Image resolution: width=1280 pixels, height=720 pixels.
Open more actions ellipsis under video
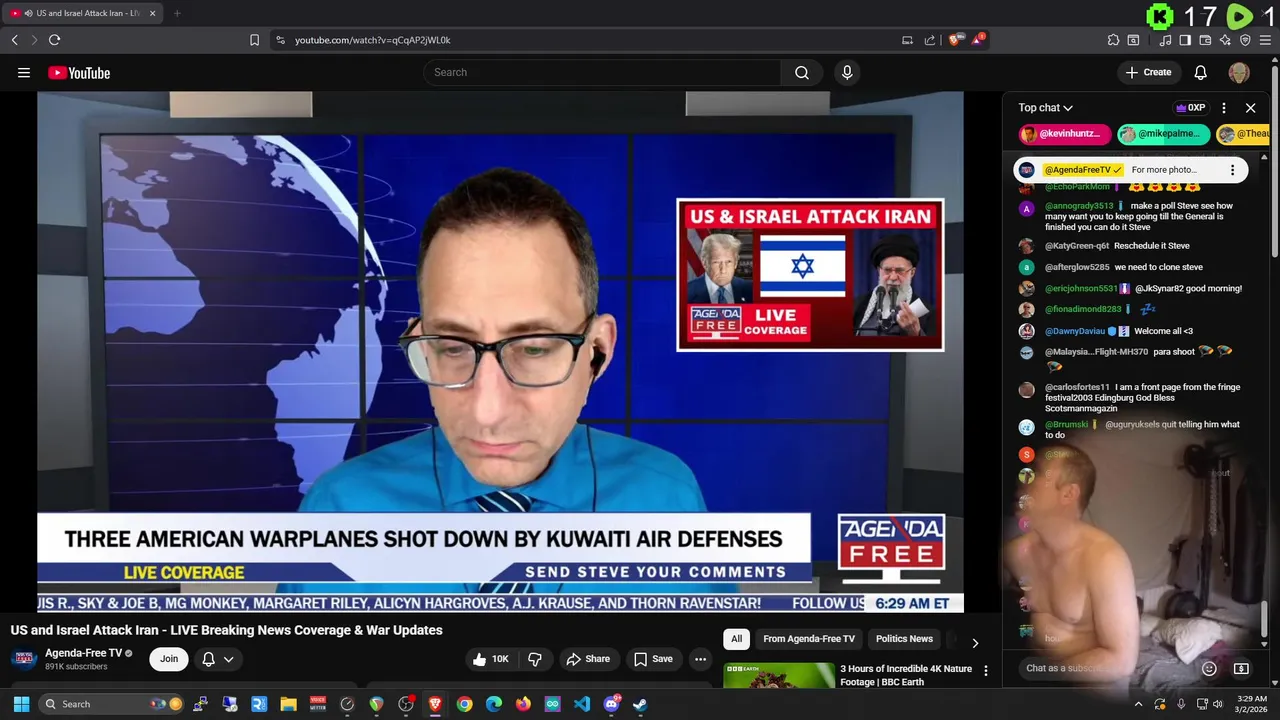(700, 659)
